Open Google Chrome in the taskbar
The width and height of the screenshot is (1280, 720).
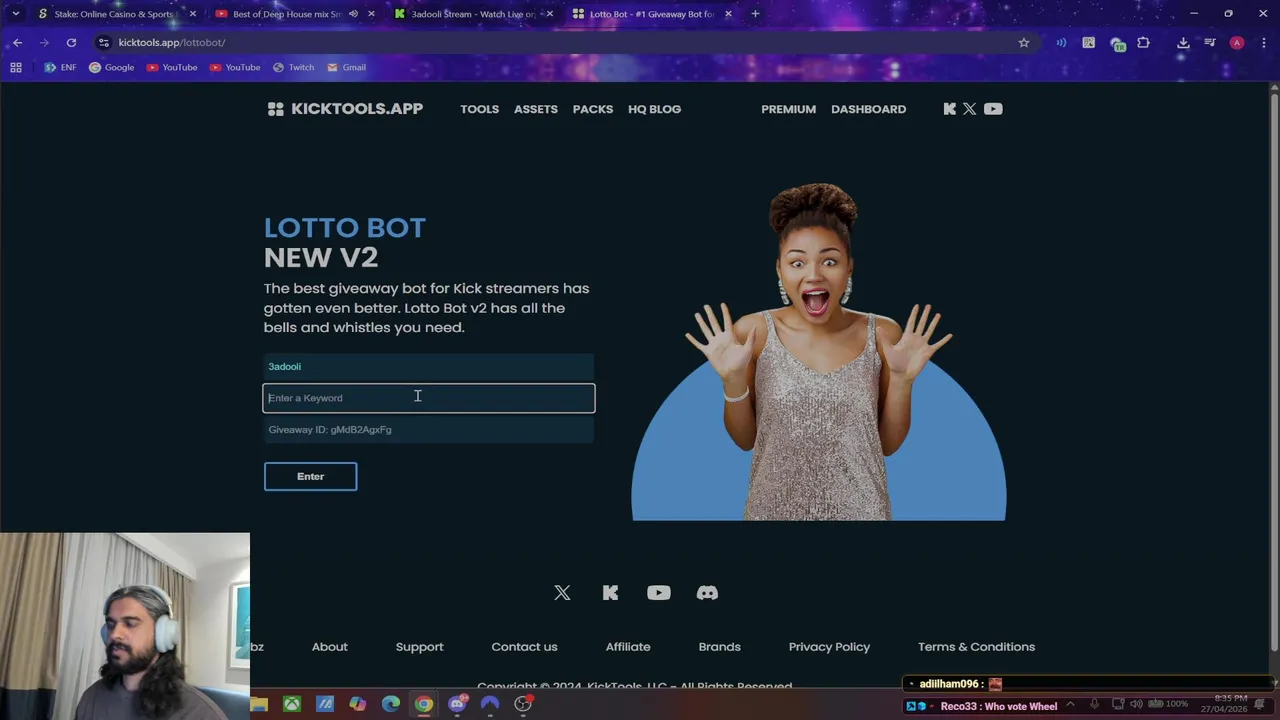[424, 704]
